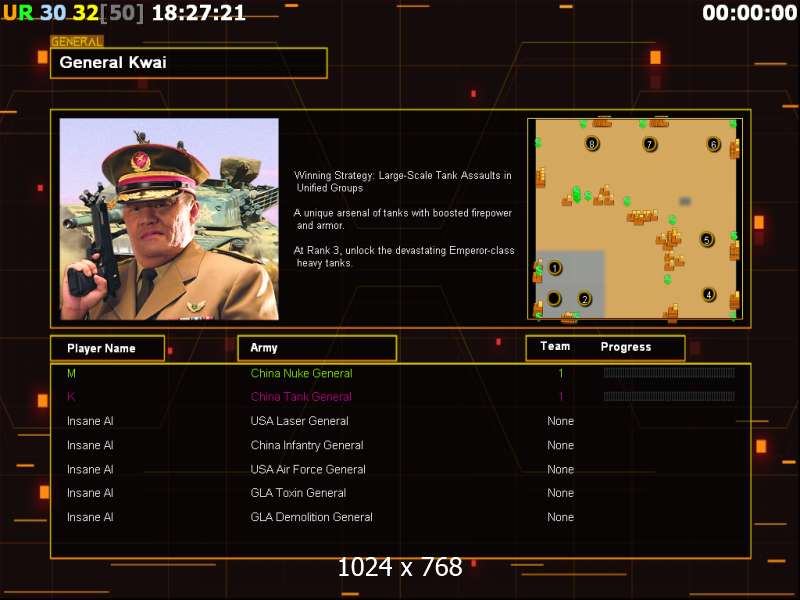Click the China Infantry General army entry
800x600 pixels.
(x=307, y=445)
